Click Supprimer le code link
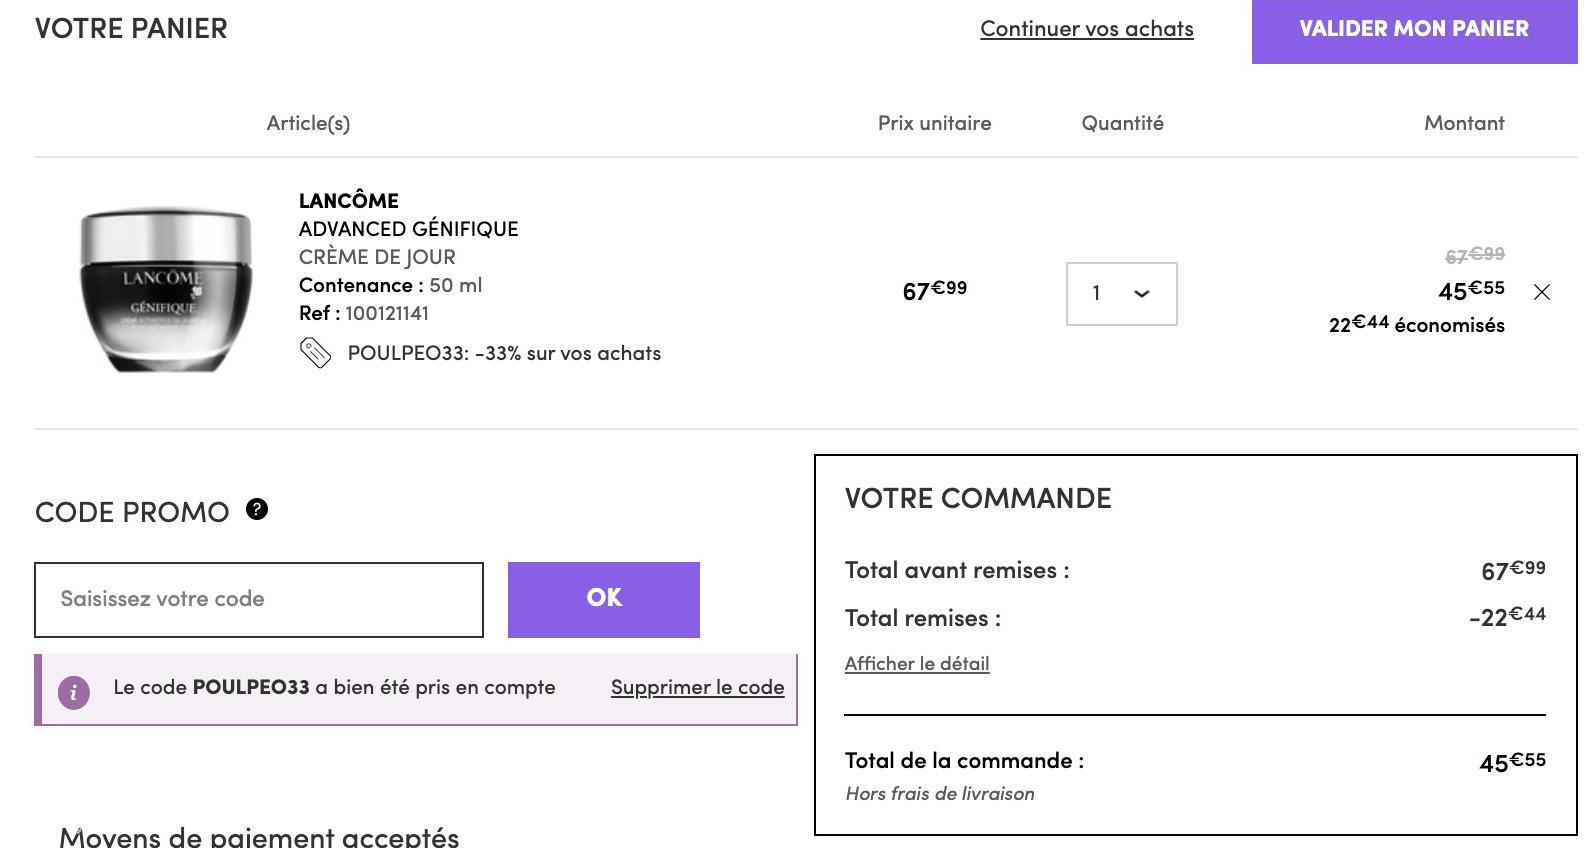The image size is (1596, 848). point(698,688)
